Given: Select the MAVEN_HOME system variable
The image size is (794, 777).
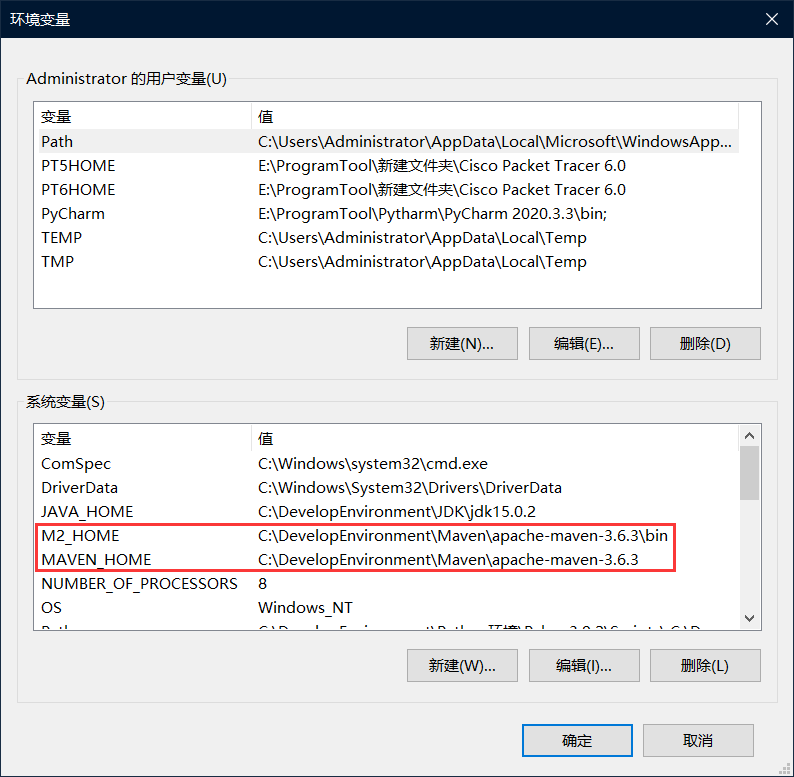Looking at the screenshot, I should coord(388,559).
